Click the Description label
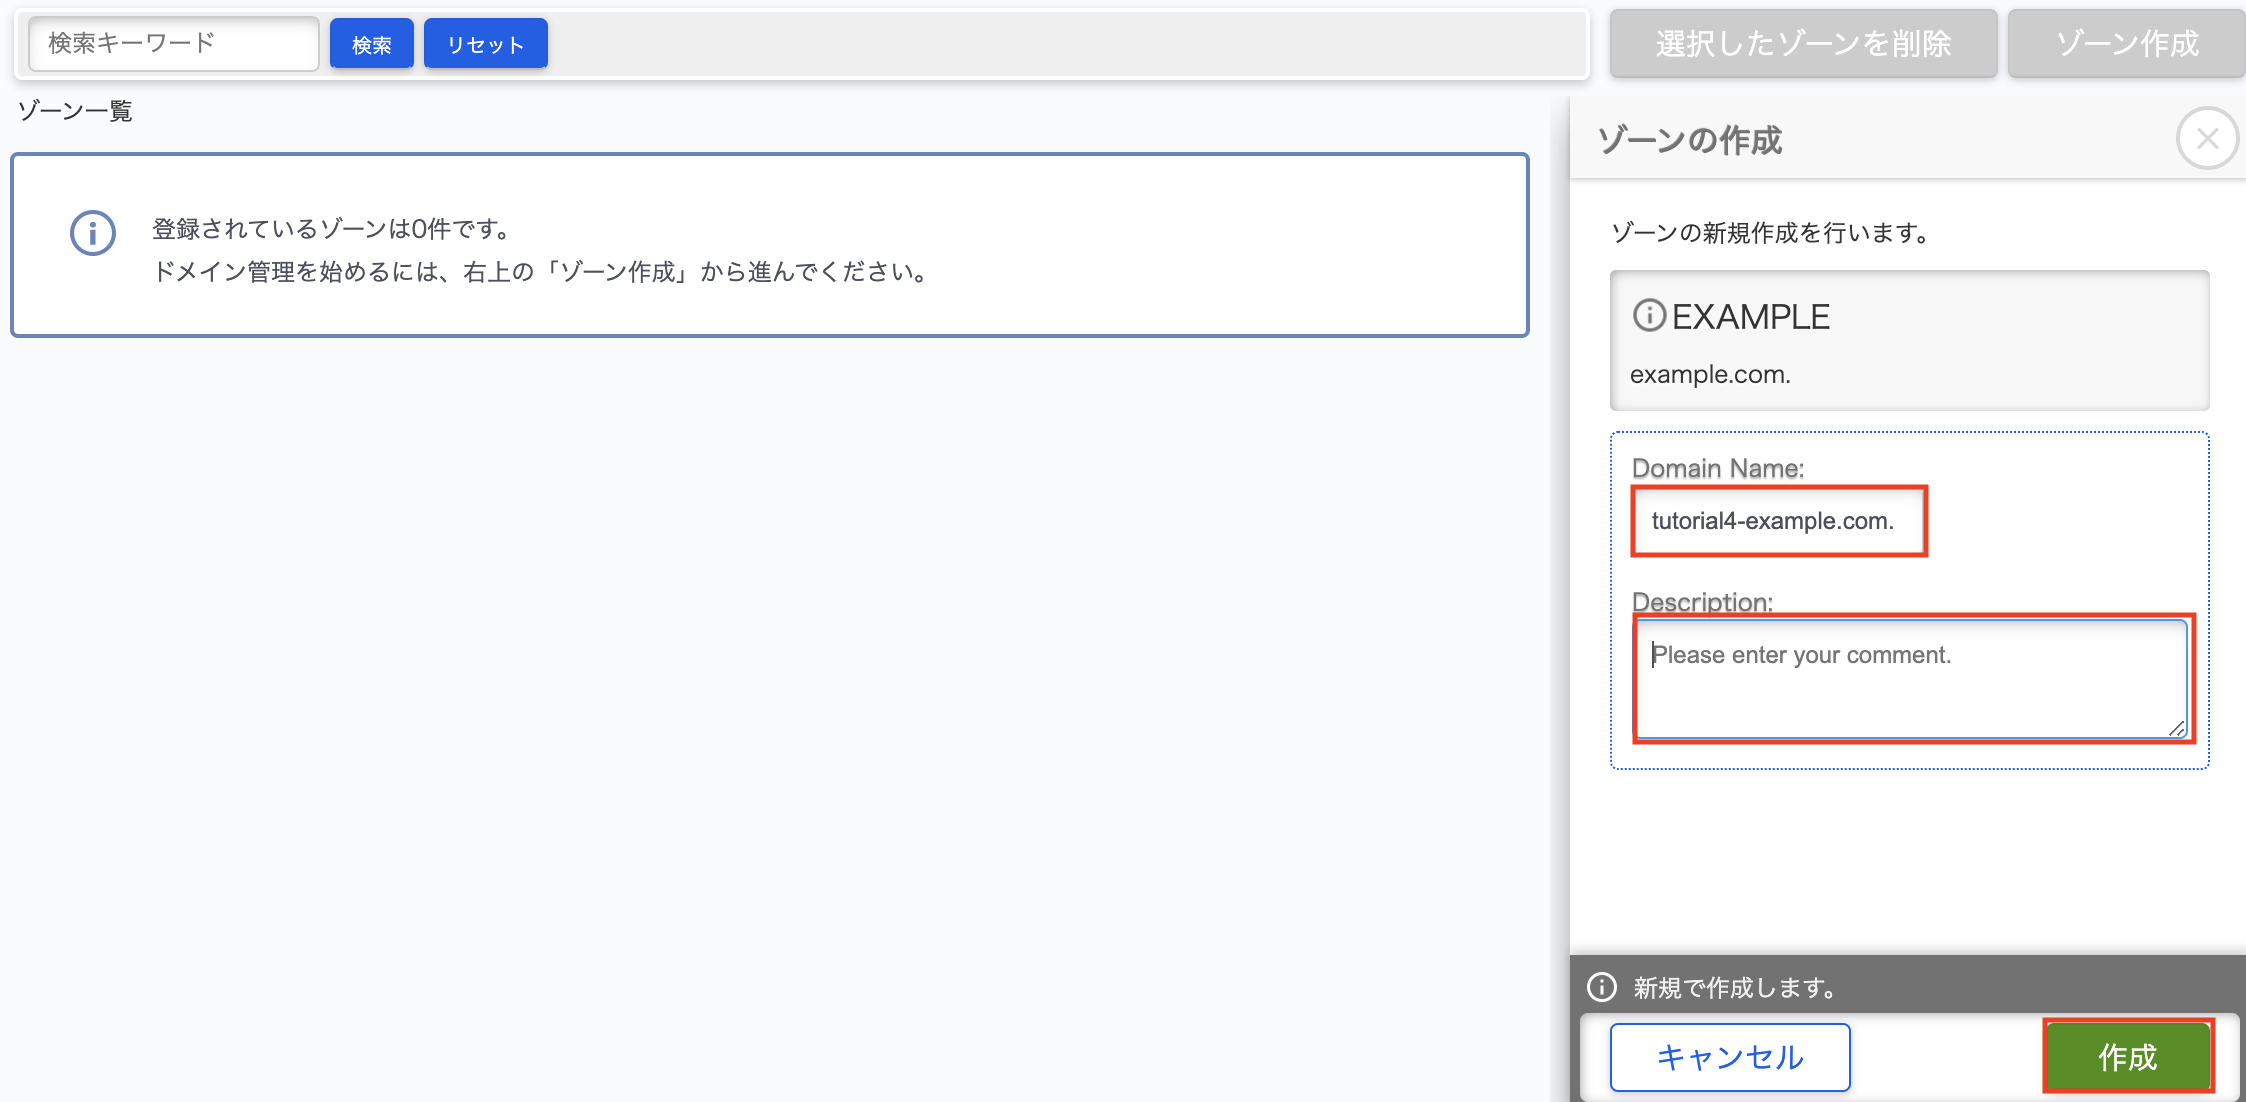Screen dimensions: 2246x1102 pyautogui.click(x=1701, y=601)
